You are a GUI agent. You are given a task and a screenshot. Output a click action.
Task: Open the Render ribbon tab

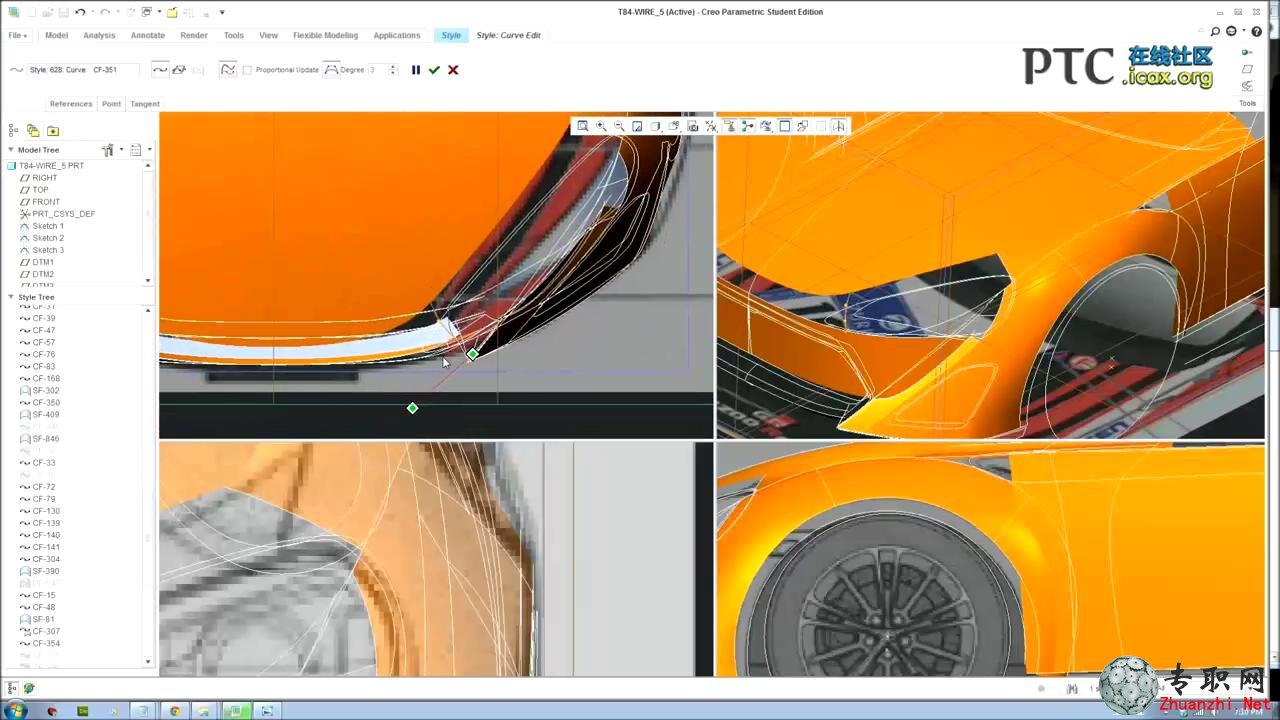(x=194, y=35)
